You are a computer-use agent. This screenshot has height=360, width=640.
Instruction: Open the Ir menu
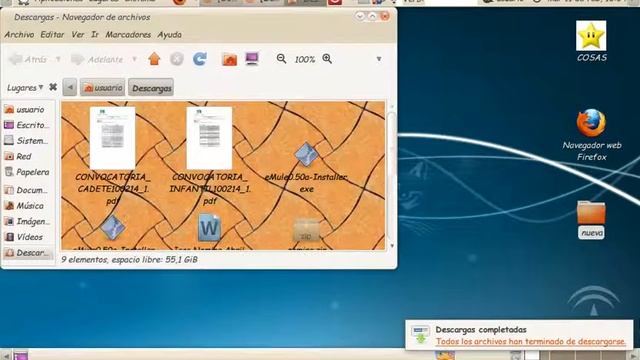95,35
